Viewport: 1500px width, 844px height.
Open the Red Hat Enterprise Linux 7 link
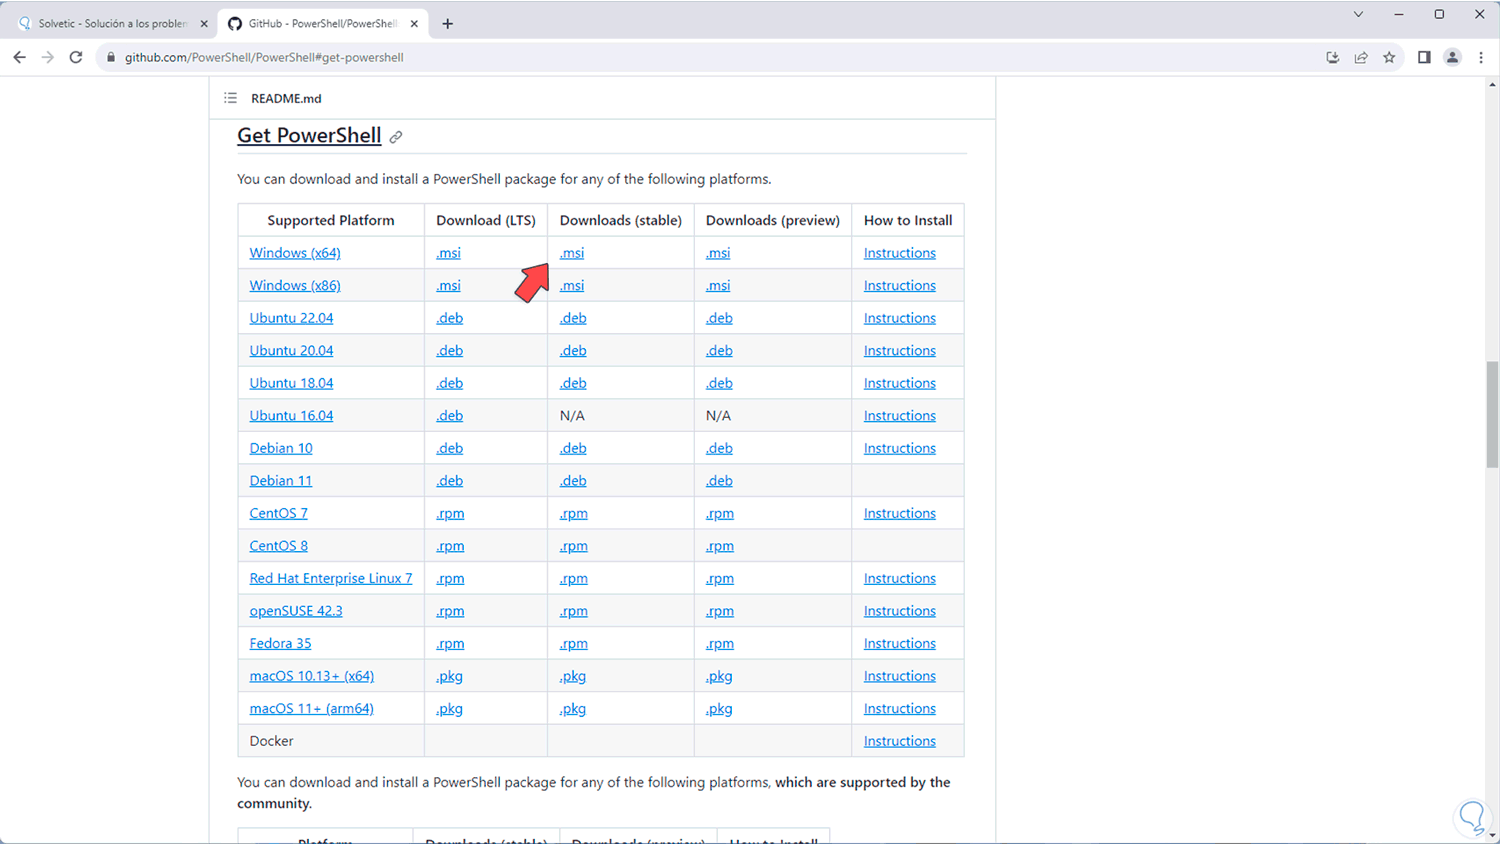point(331,578)
